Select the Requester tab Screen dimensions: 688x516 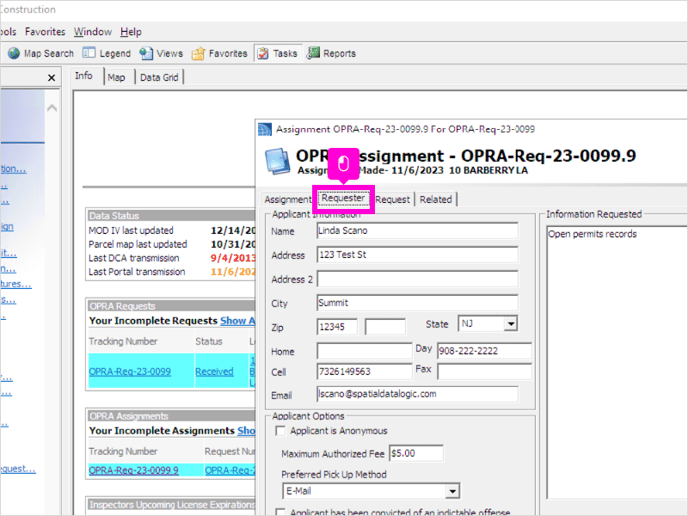pyautogui.click(x=343, y=198)
